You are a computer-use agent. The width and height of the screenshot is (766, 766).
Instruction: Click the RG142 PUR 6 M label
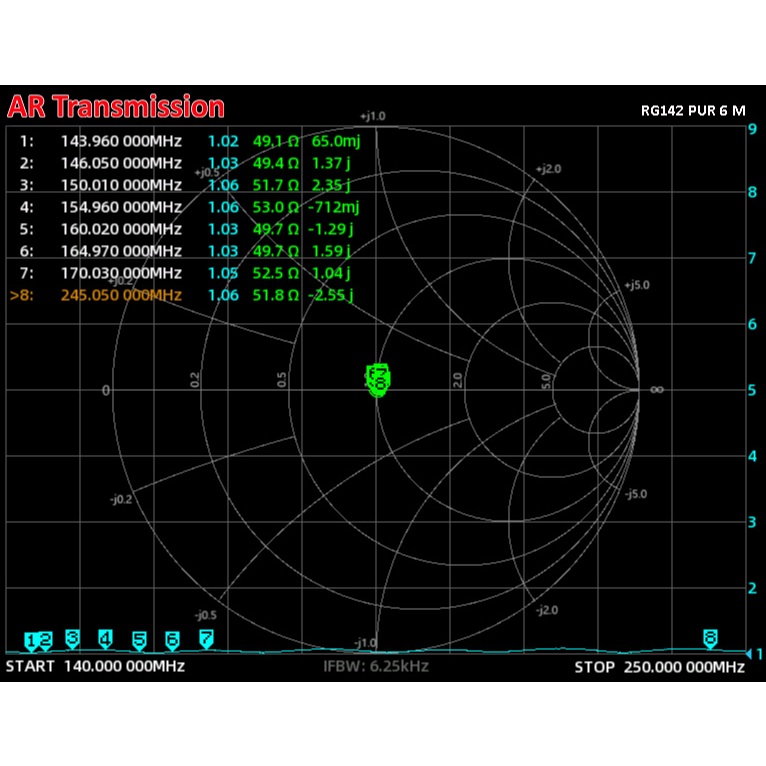coord(693,111)
